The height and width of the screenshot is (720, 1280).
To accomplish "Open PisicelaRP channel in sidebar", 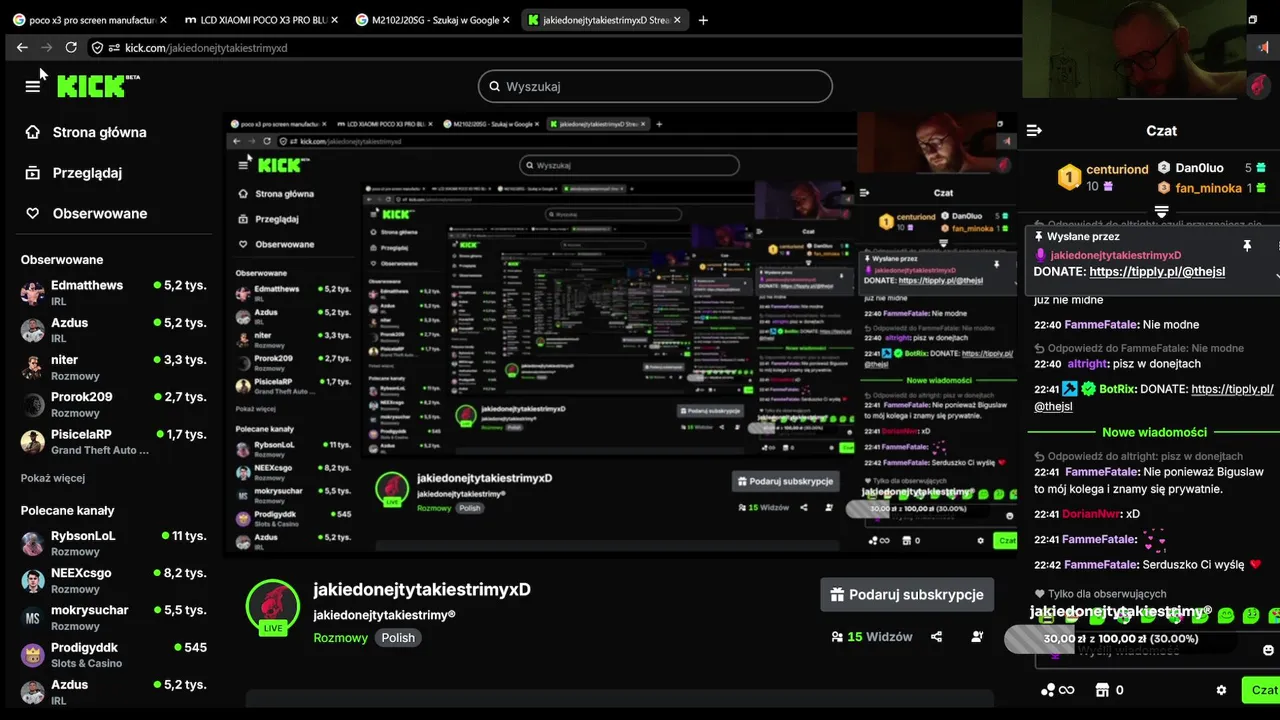I will pyautogui.click(x=114, y=441).
